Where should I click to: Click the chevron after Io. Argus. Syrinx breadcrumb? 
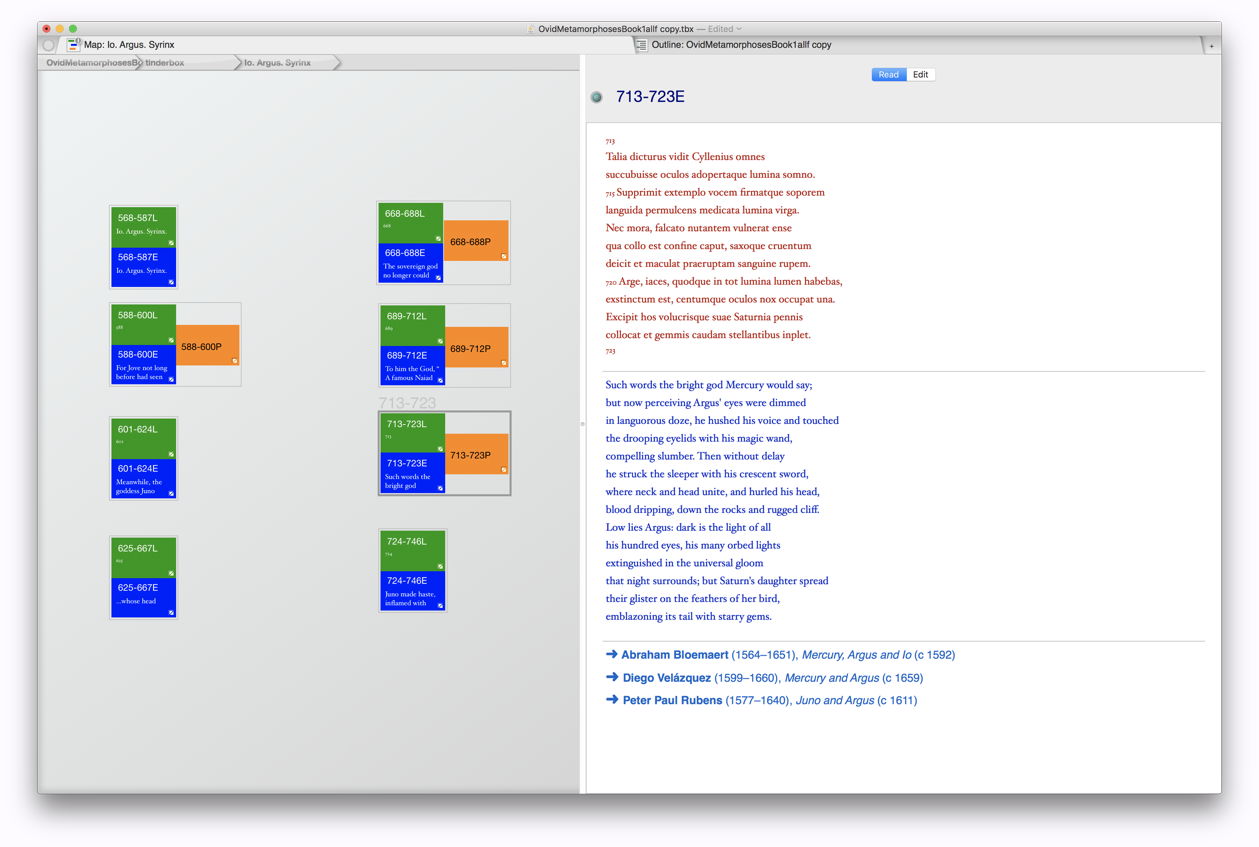pos(336,62)
